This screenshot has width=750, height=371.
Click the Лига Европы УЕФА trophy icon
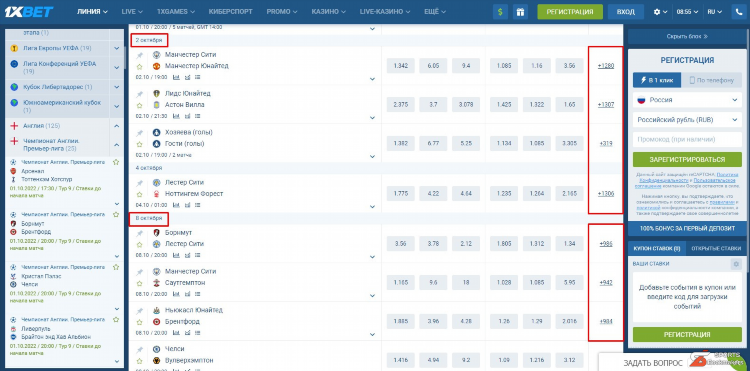[x=14, y=48]
